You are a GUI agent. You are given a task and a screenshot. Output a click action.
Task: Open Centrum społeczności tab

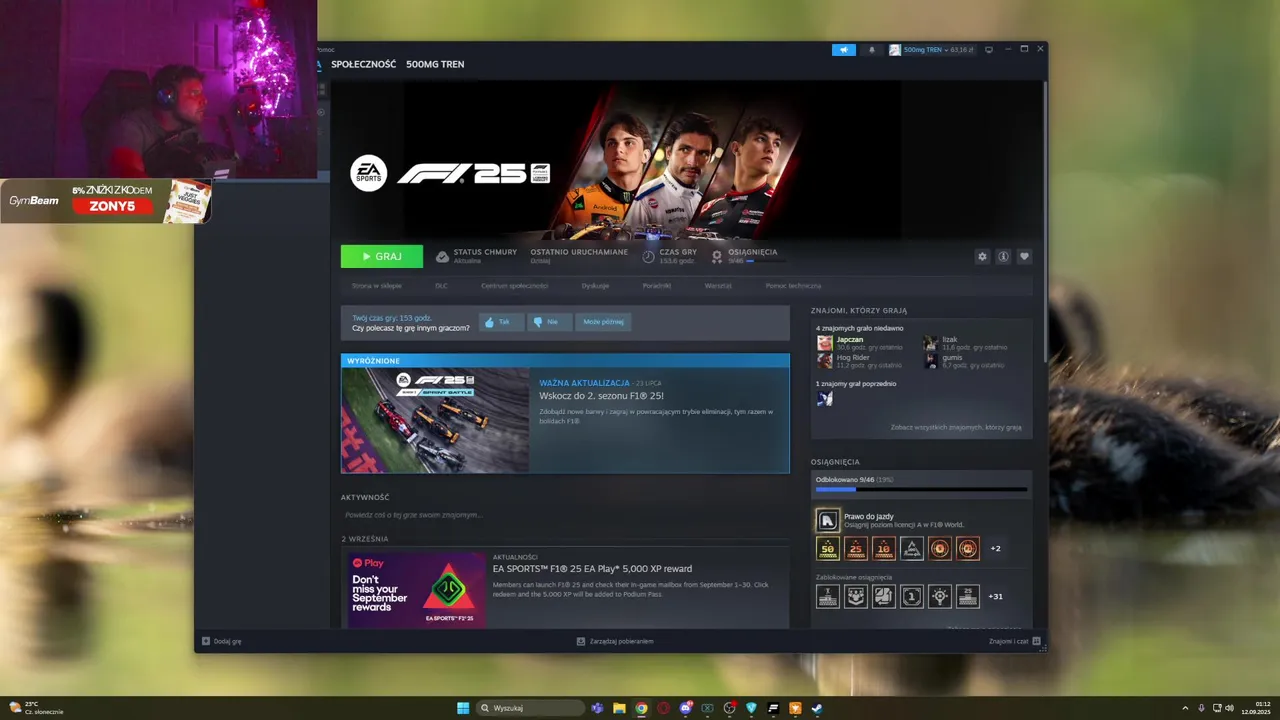(x=514, y=286)
